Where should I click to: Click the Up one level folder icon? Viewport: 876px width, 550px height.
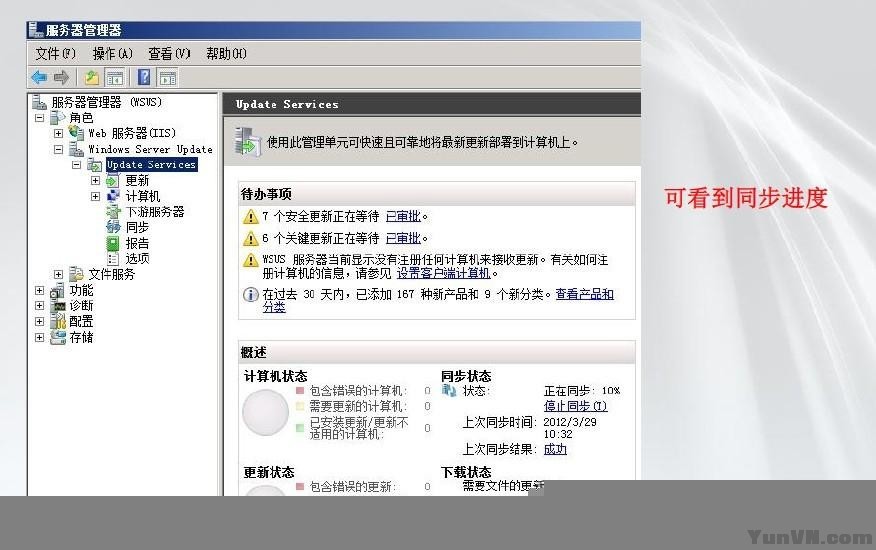click(x=92, y=77)
